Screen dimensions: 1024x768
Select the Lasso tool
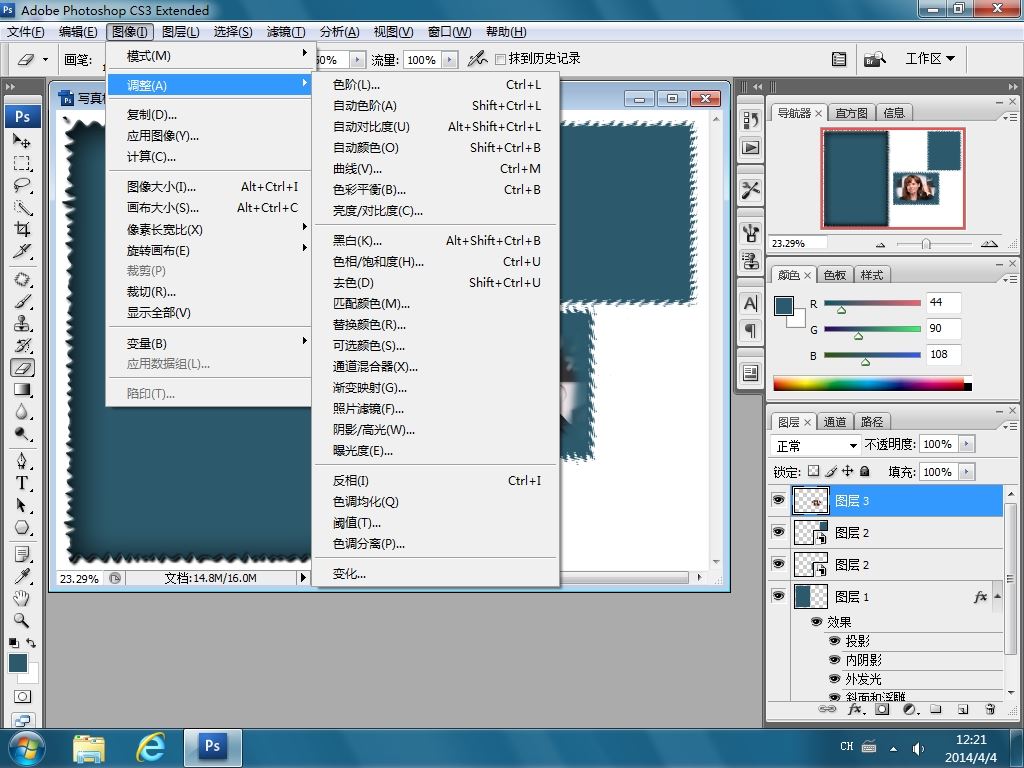click(22, 185)
